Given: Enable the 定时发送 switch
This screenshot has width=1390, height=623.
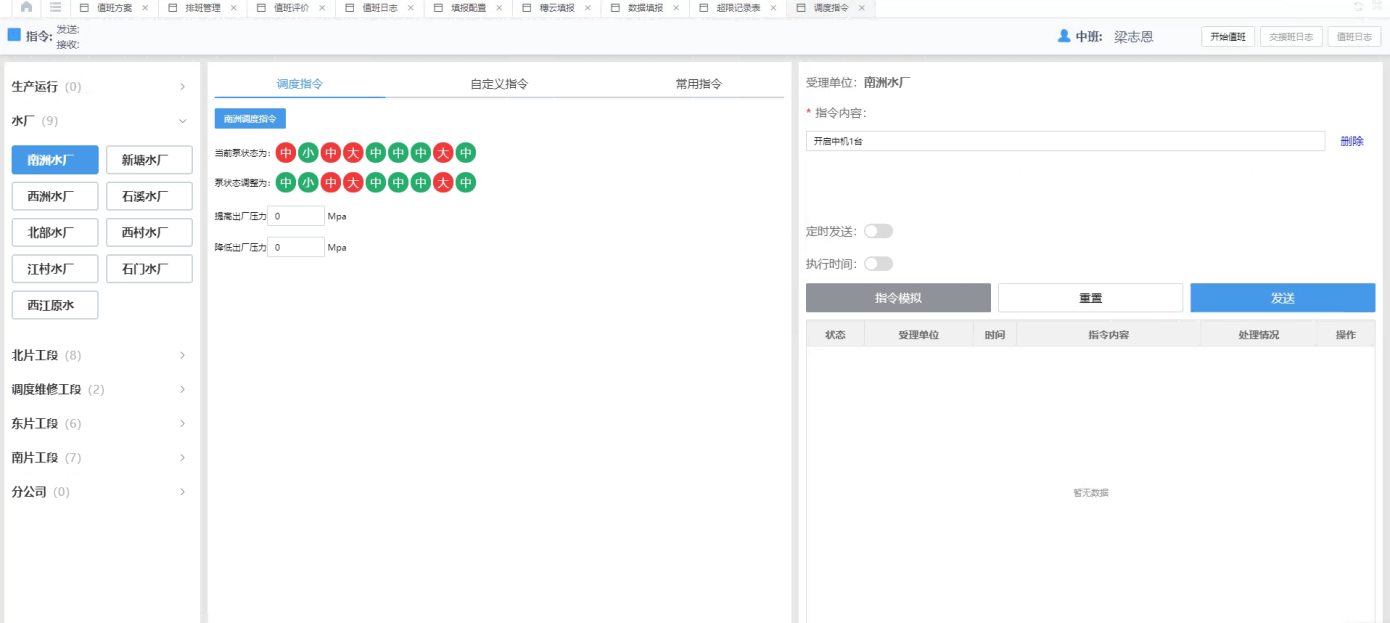Looking at the screenshot, I should click(878, 231).
